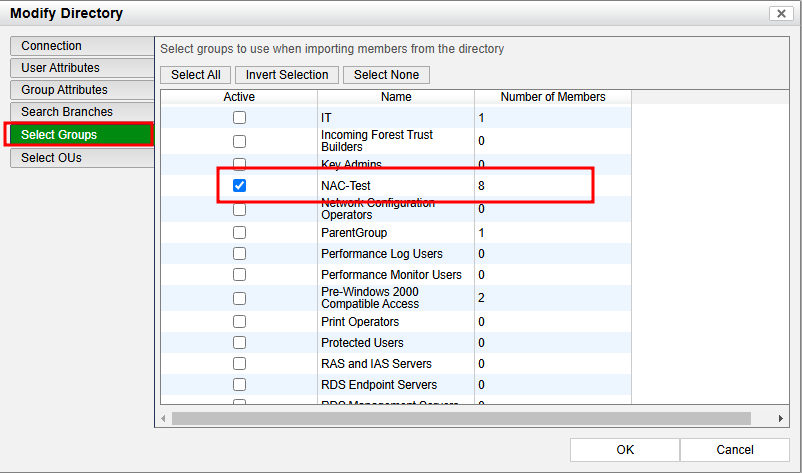Click the horizontal scrollbar left arrow
802x473 pixels.
click(x=165, y=418)
